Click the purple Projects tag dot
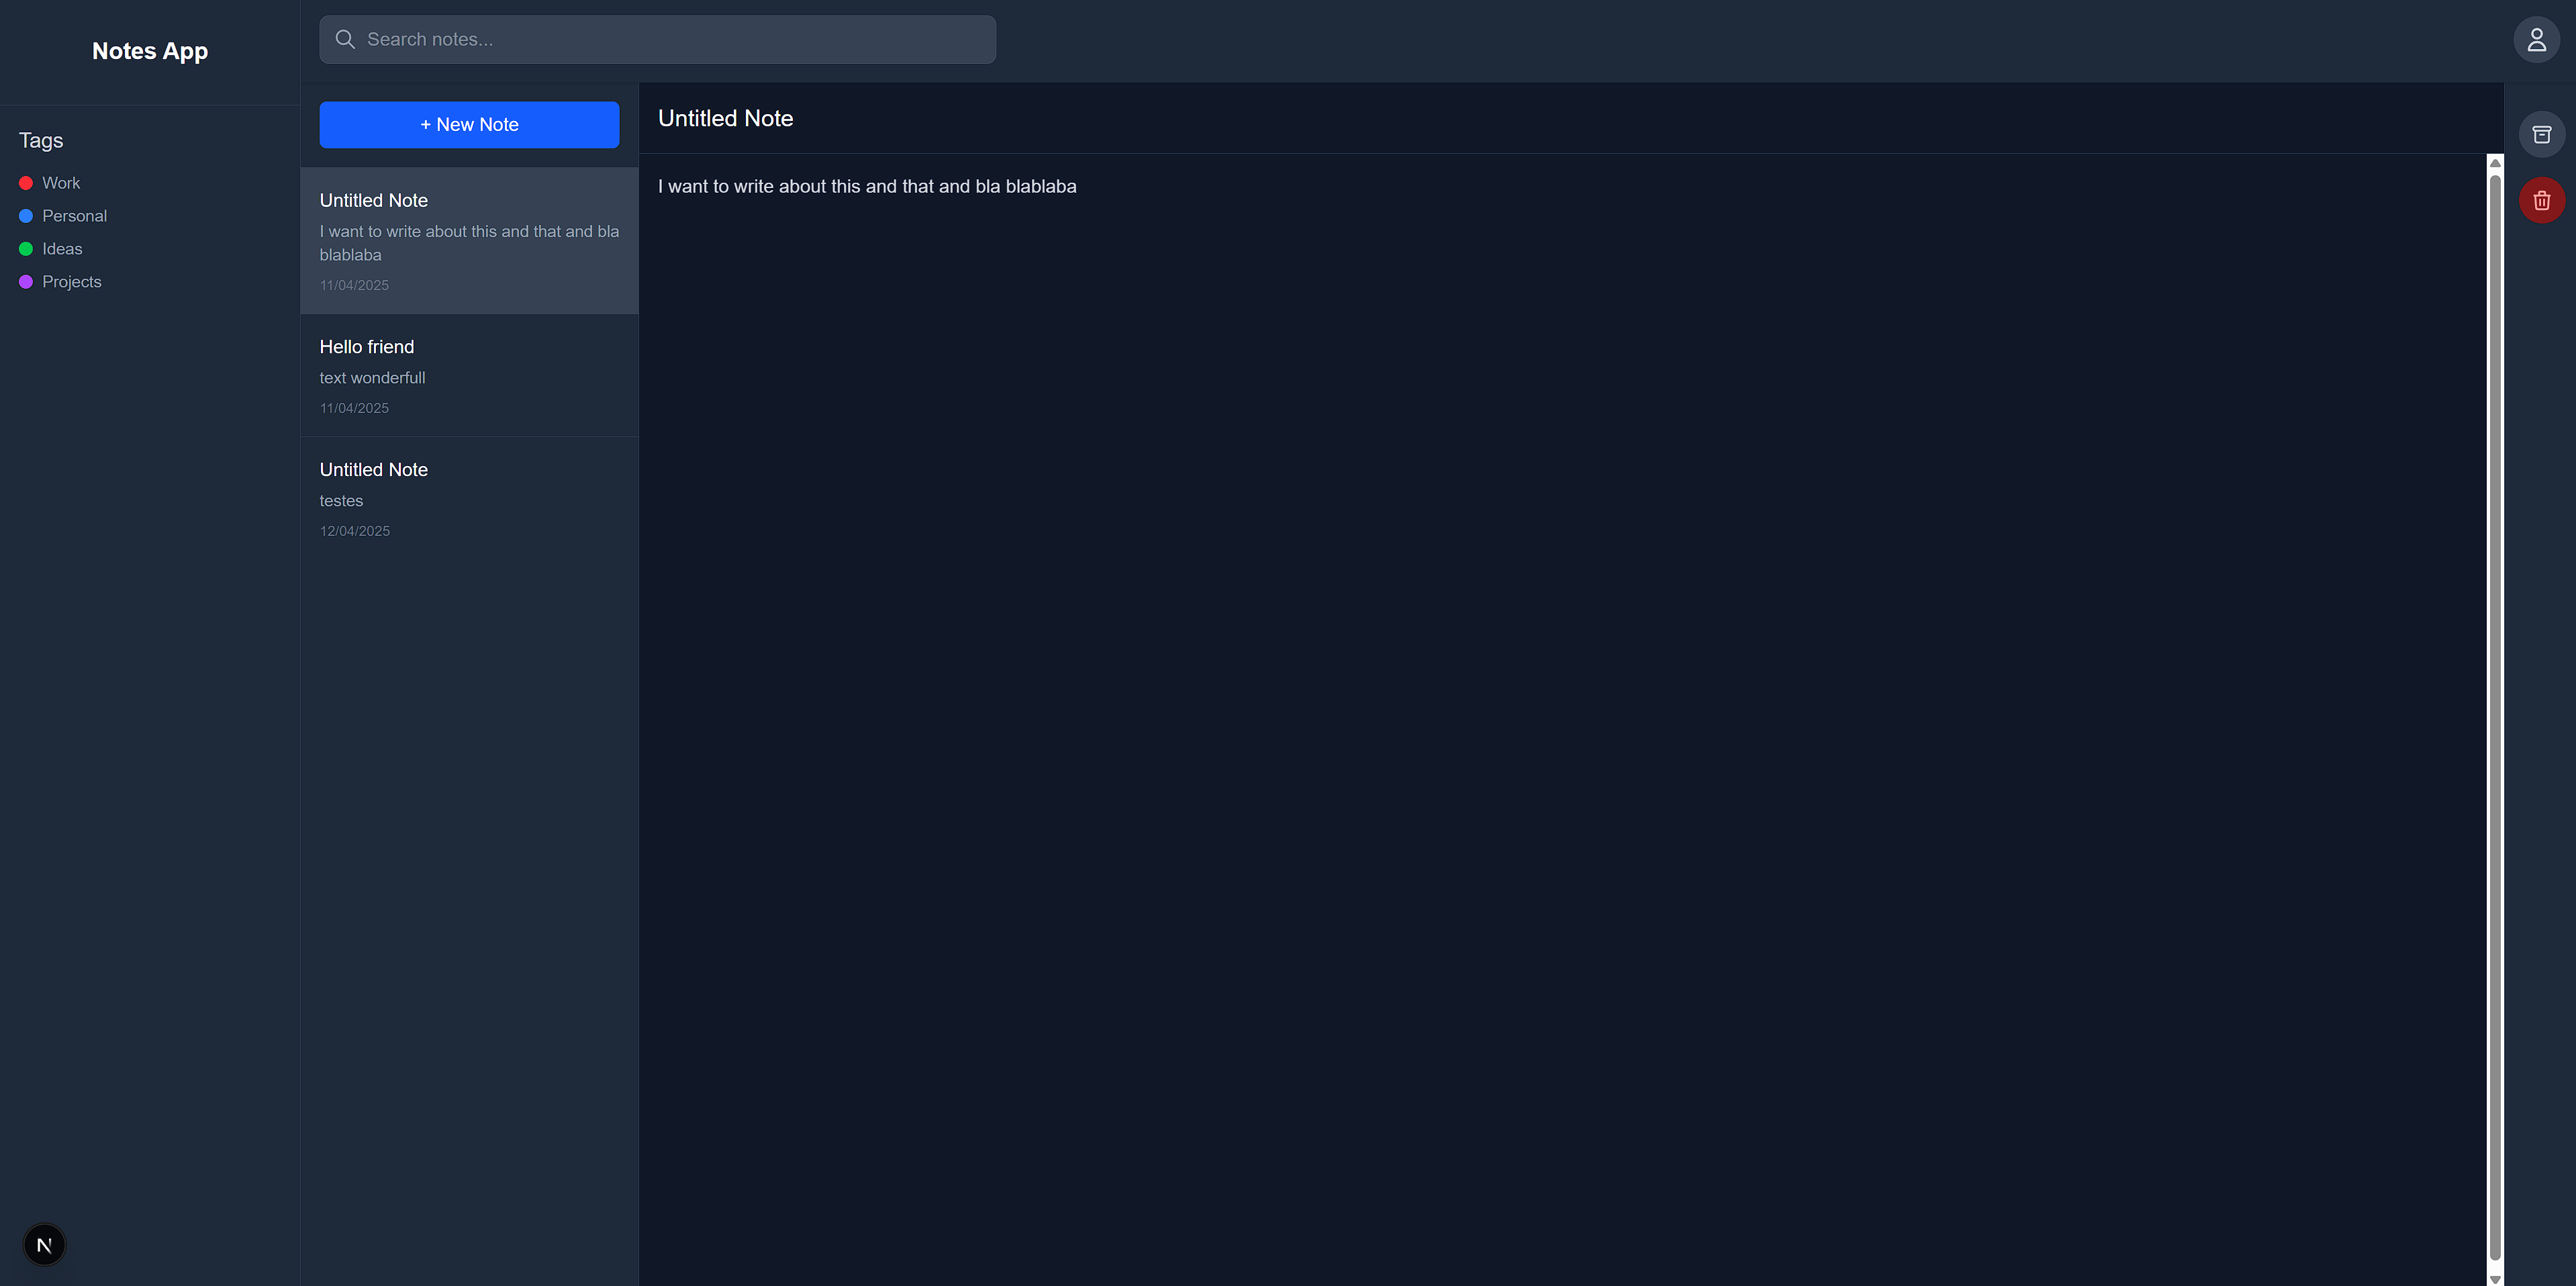 click(x=26, y=282)
